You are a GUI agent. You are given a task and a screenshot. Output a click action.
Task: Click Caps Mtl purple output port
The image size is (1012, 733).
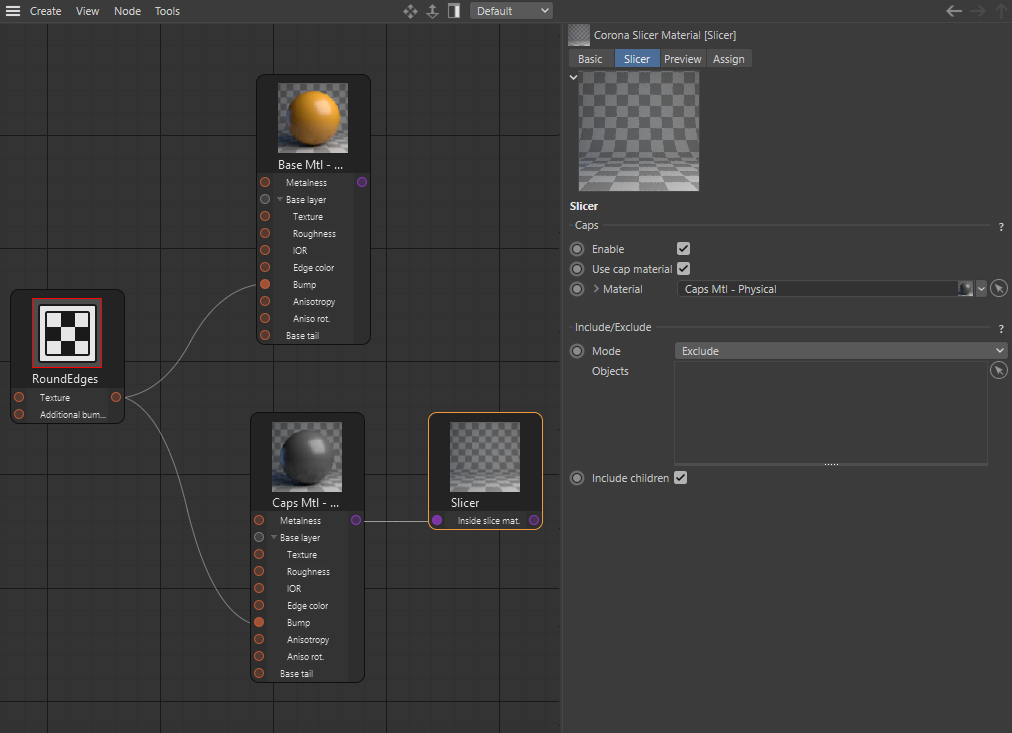[356, 520]
